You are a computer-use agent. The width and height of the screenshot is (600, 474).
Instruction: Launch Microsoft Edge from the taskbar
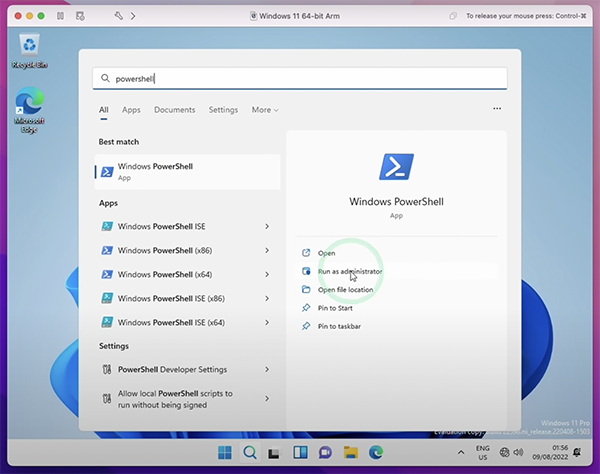[376, 453]
